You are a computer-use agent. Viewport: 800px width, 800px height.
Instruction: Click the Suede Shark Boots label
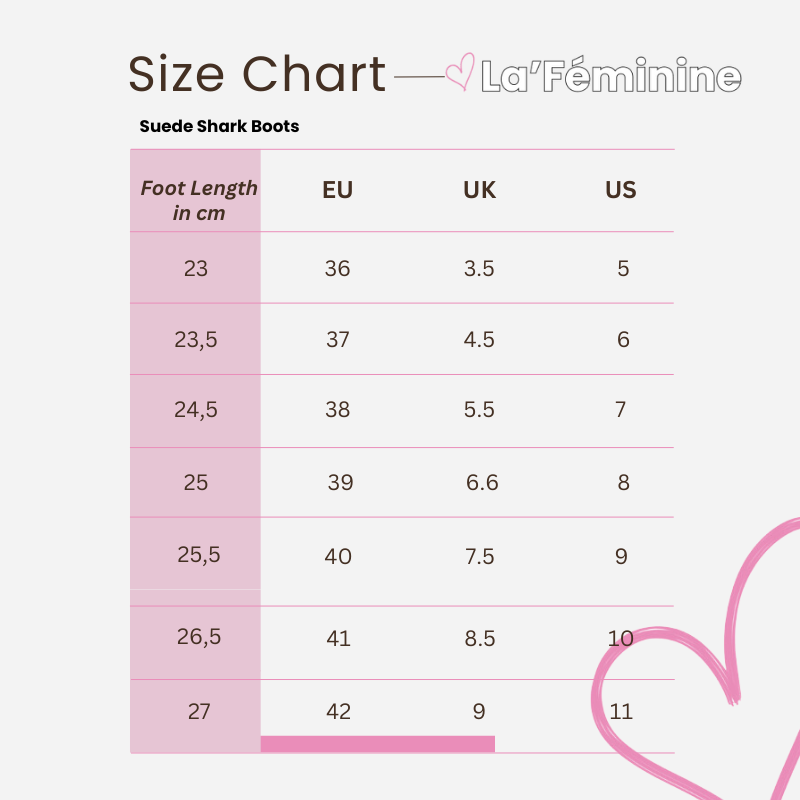pyautogui.click(x=219, y=127)
